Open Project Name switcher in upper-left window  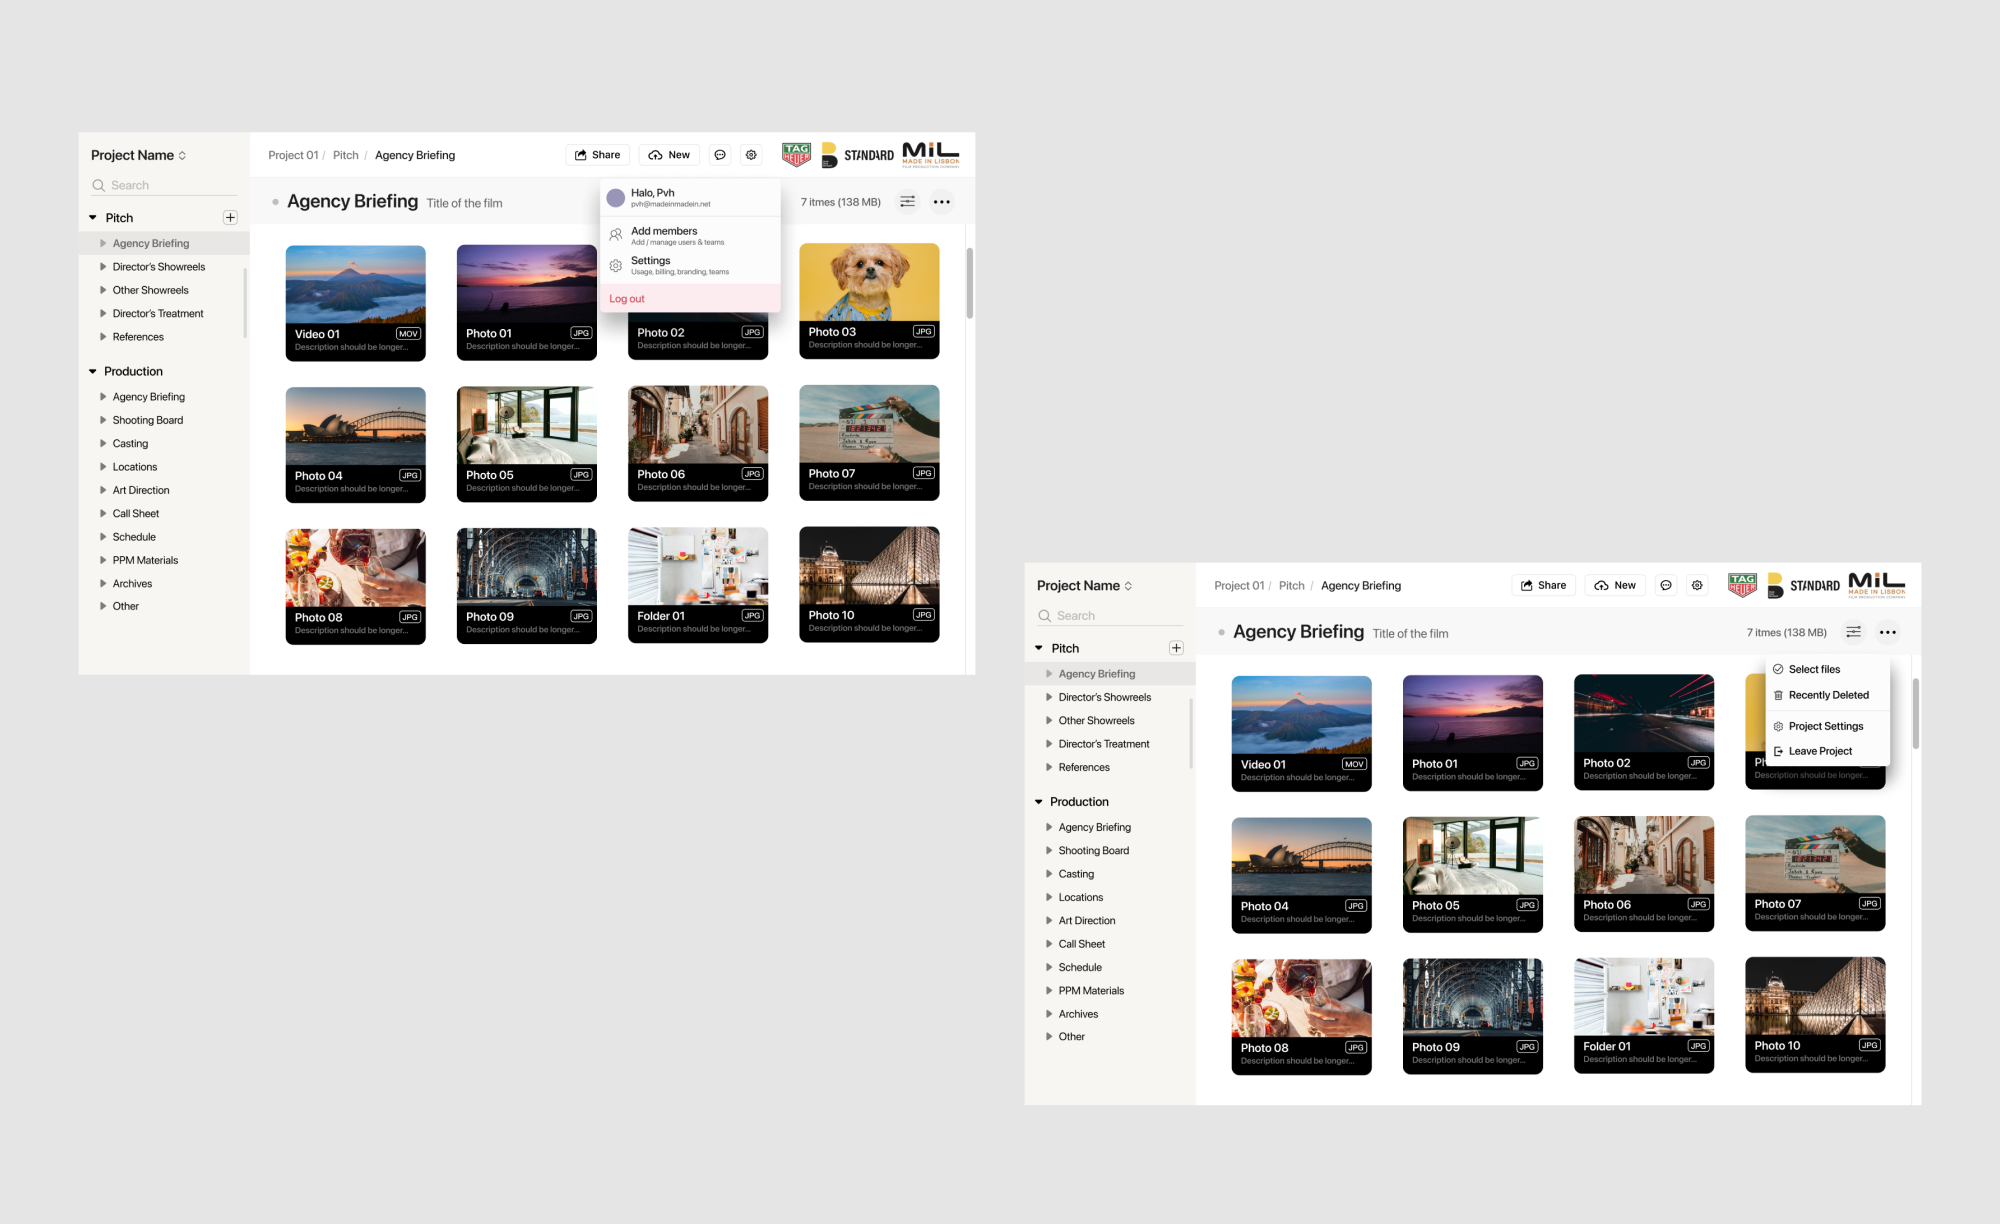pyautogui.click(x=139, y=155)
